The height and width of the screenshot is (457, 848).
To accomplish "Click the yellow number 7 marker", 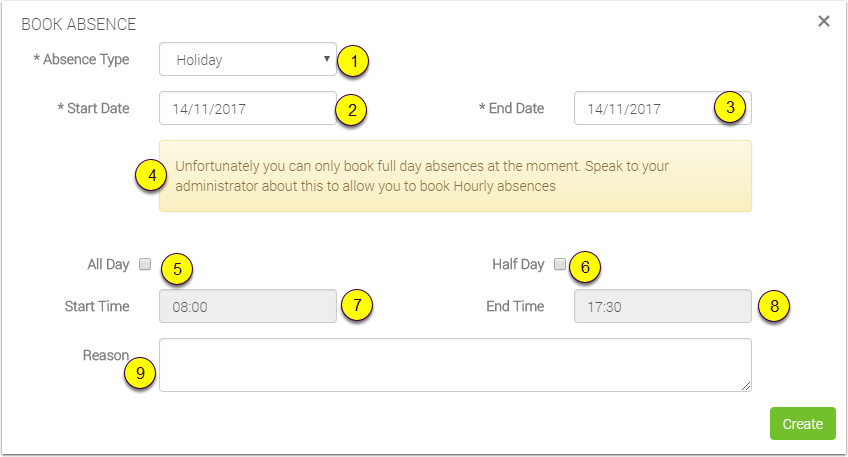I will tap(356, 305).
